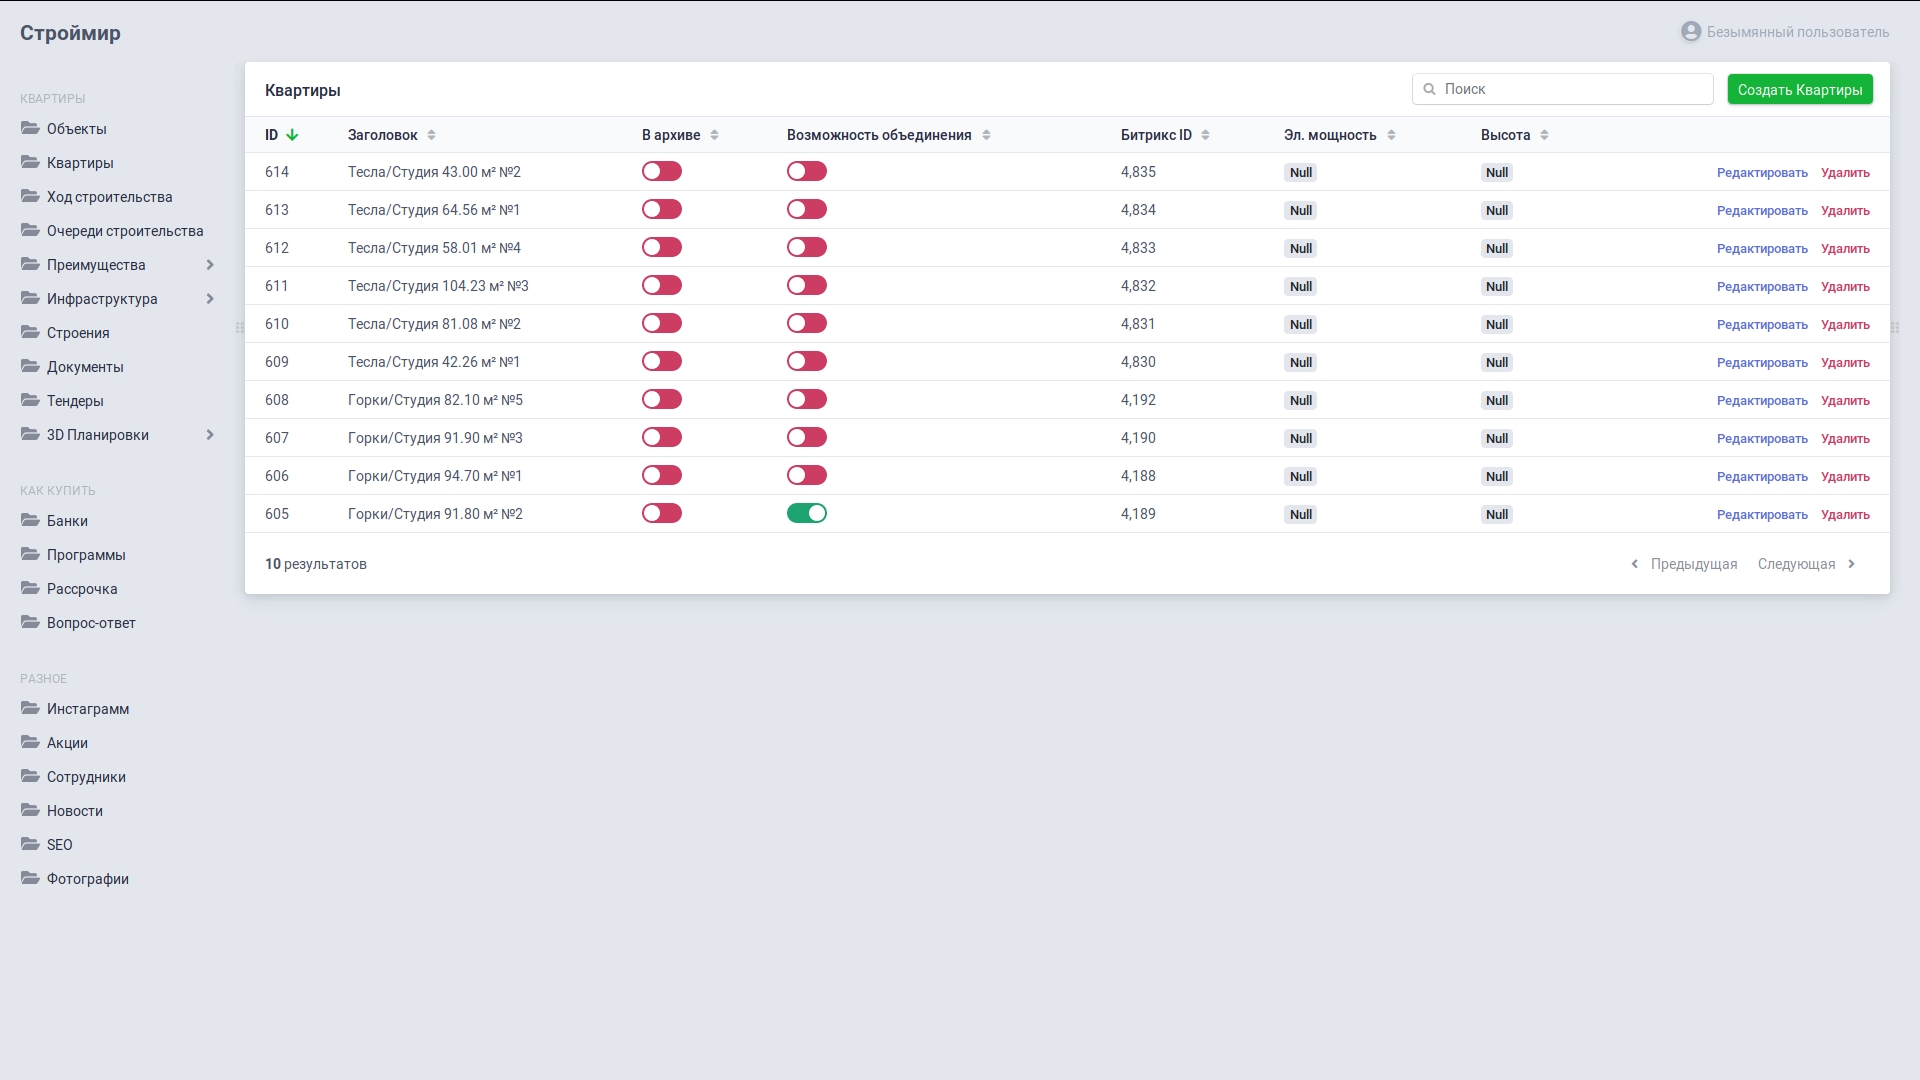Click folder icon for Очереди строительства
1920x1080 pixels.
click(30, 230)
